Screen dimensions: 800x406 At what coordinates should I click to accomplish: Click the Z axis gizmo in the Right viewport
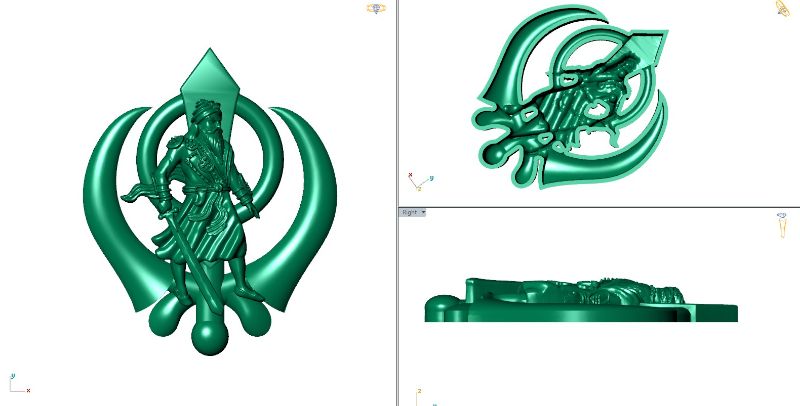click(x=420, y=393)
